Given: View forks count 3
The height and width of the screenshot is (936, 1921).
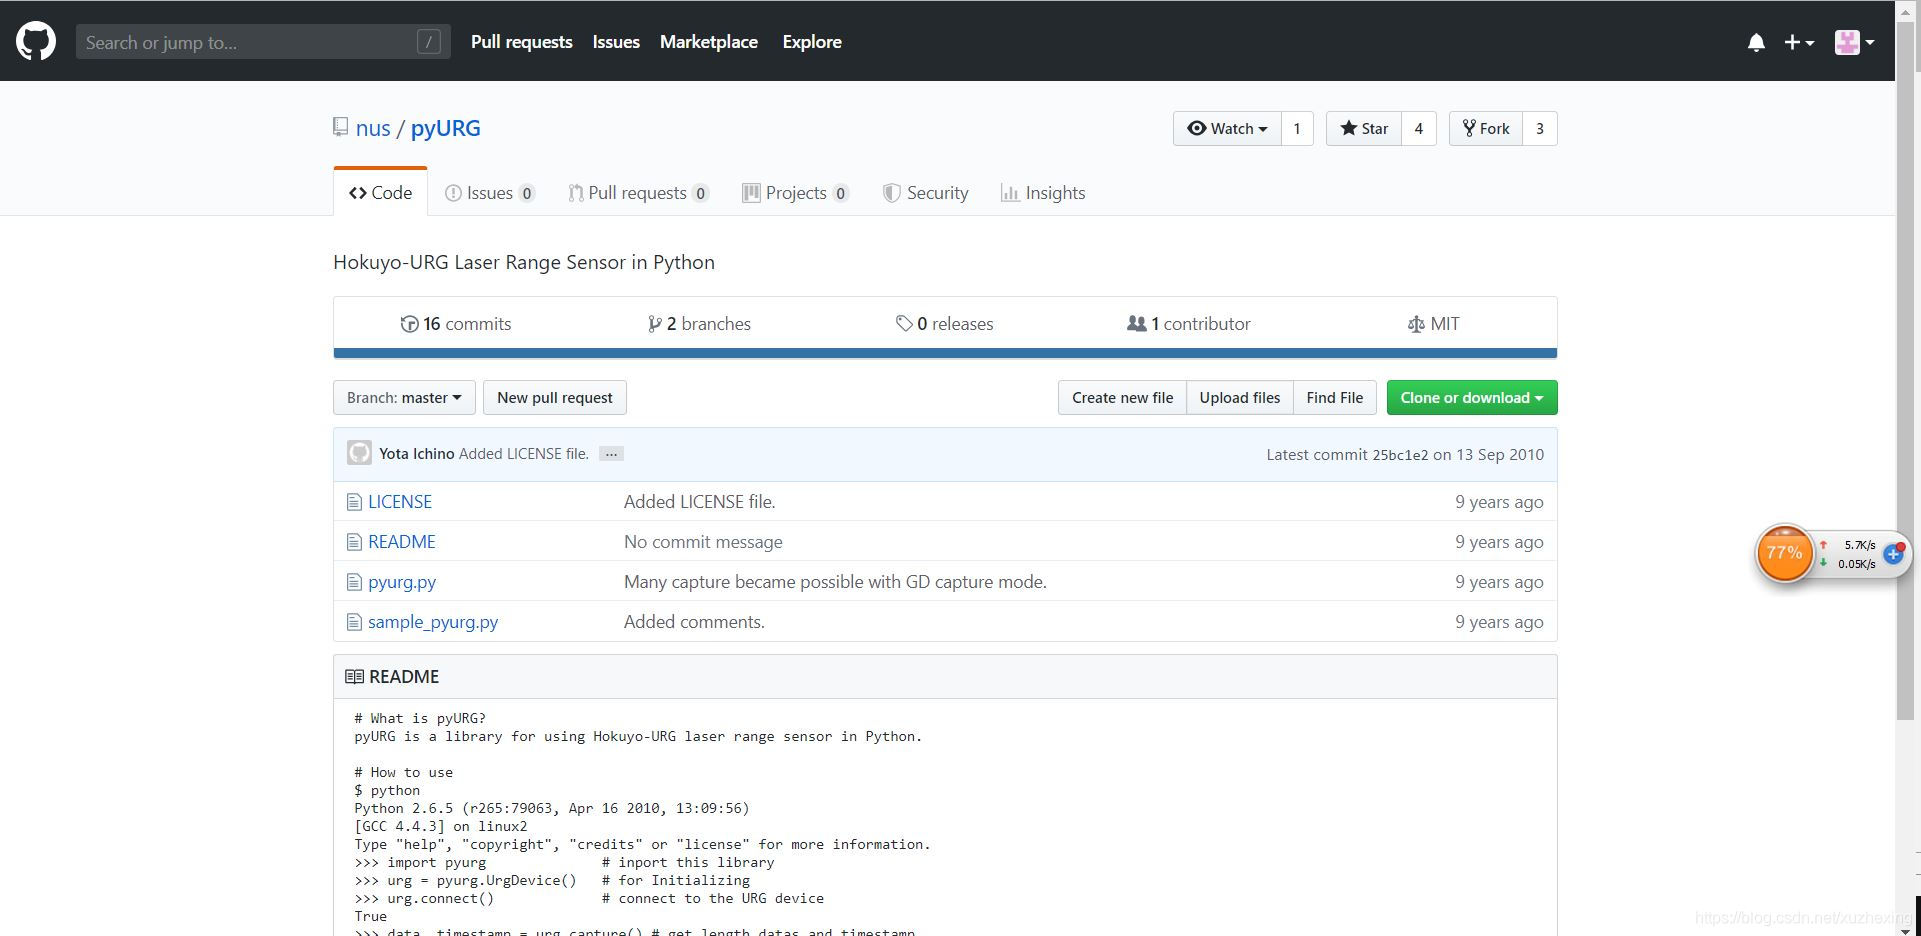Looking at the screenshot, I should click(x=1540, y=128).
